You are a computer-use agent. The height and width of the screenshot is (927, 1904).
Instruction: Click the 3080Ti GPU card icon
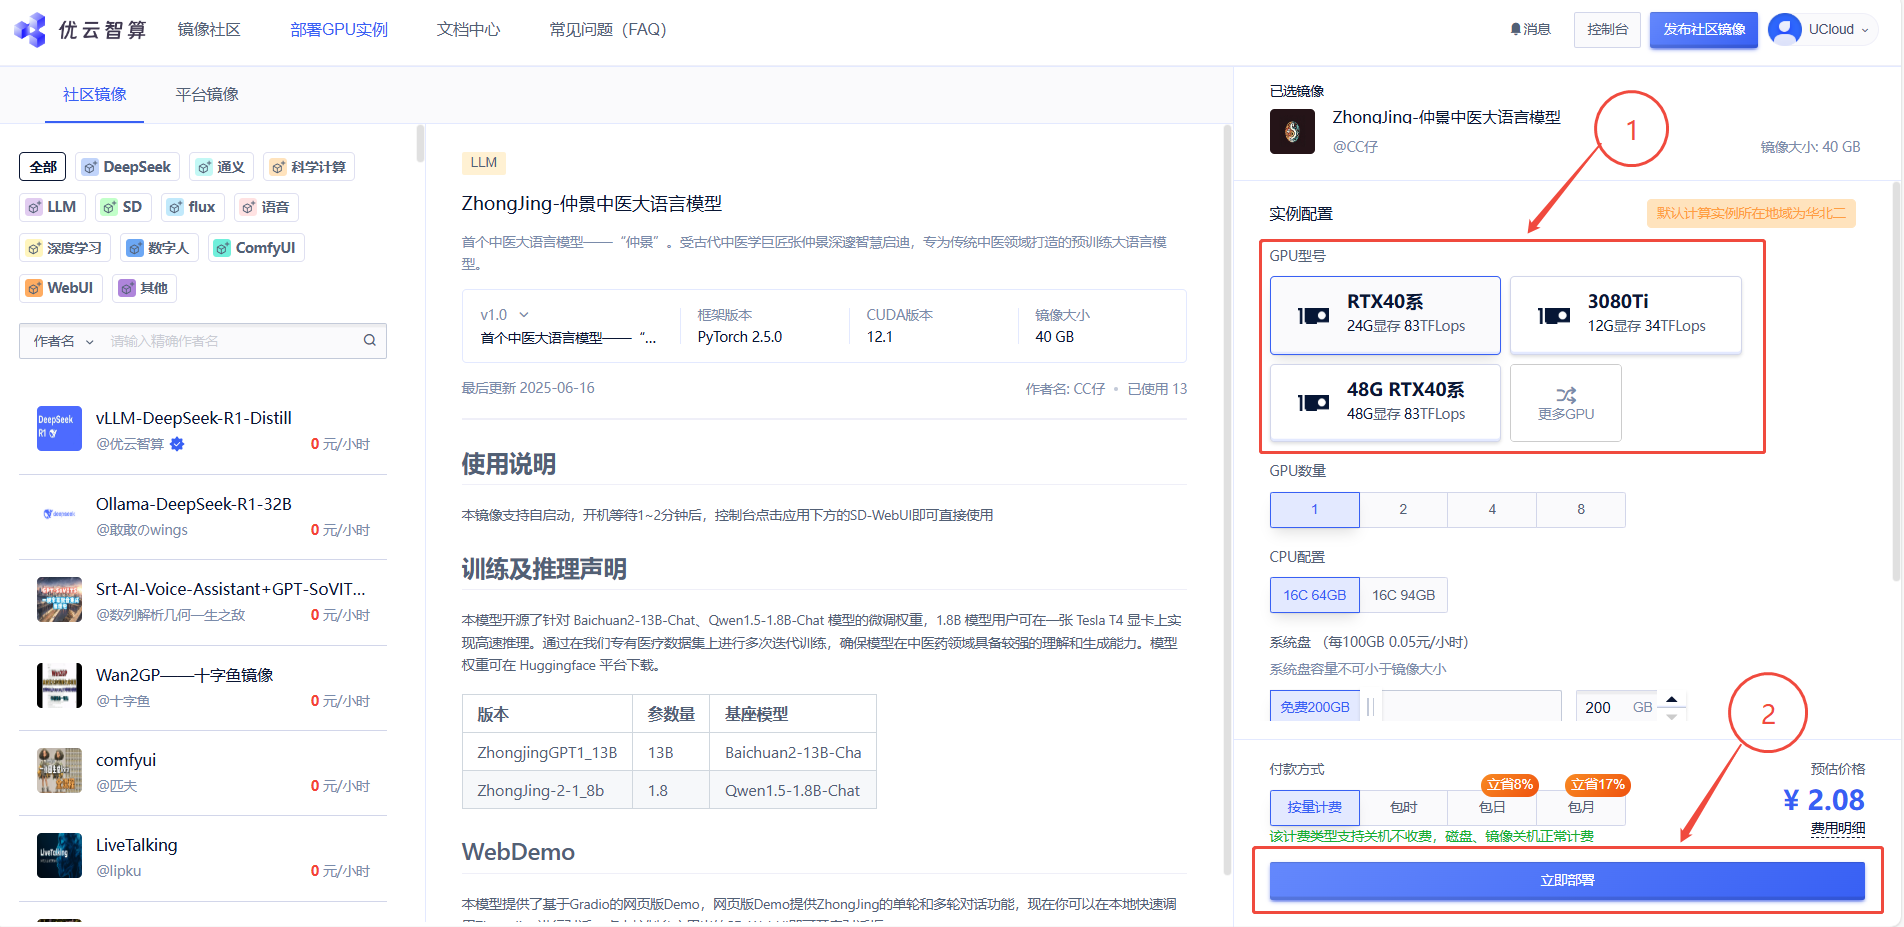pos(1554,316)
